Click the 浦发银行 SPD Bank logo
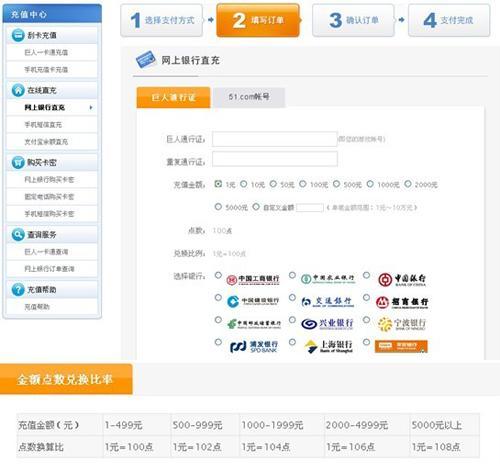The width and height of the screenshot is (500, 472). pyautogui.click(x=253, y=346)
